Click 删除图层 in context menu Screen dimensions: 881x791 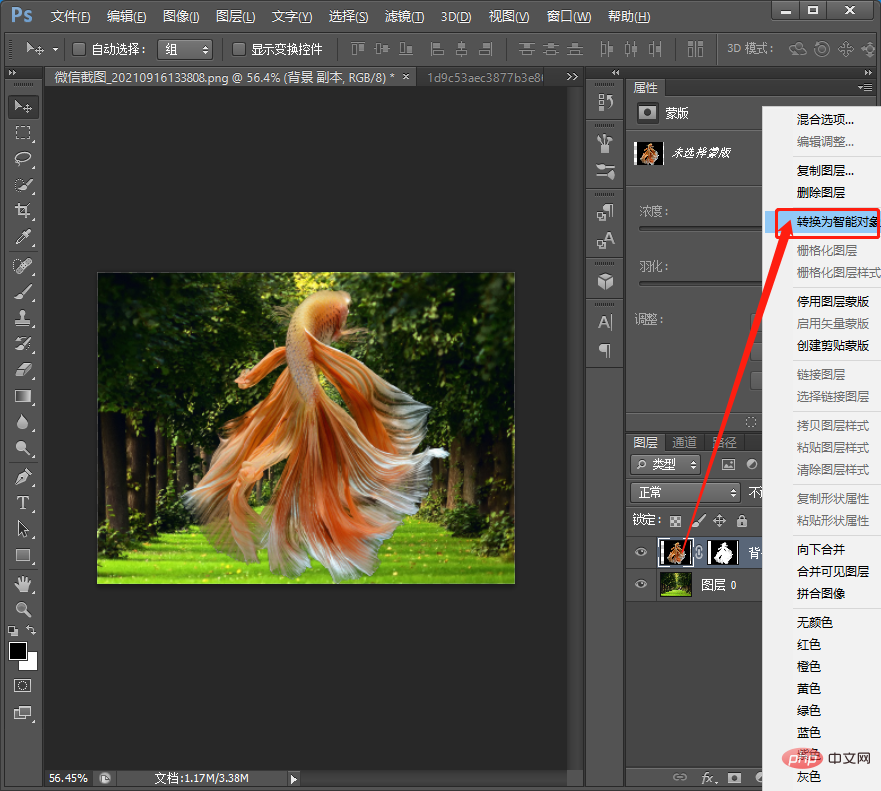[820, 193]
